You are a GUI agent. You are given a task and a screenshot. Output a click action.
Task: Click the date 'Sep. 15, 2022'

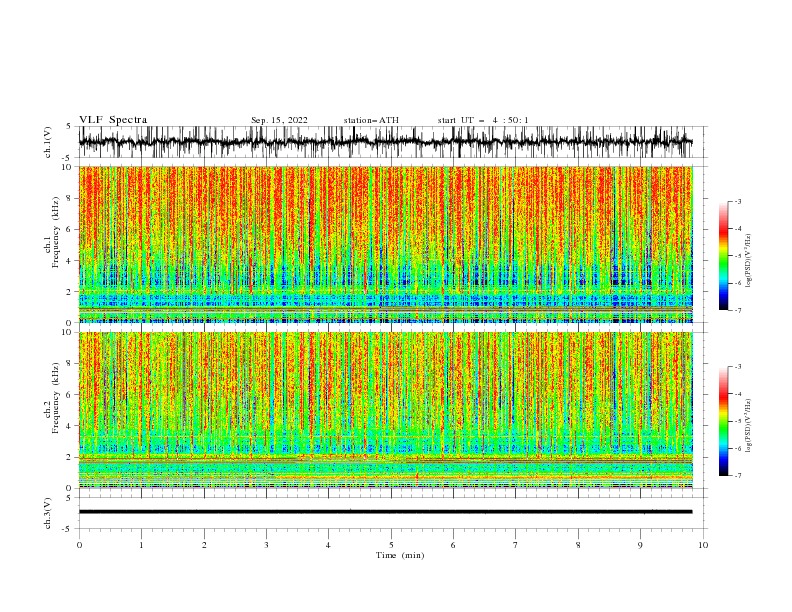pyautogui.click(x=279, y=120)
